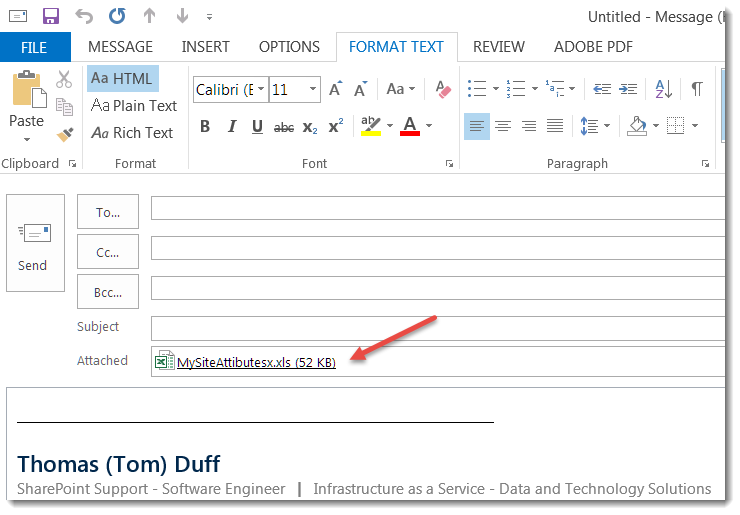The height and width of the screenshot is (515, 740).
Task: Toggle Superscript formatting
Action: coord(336,126)
